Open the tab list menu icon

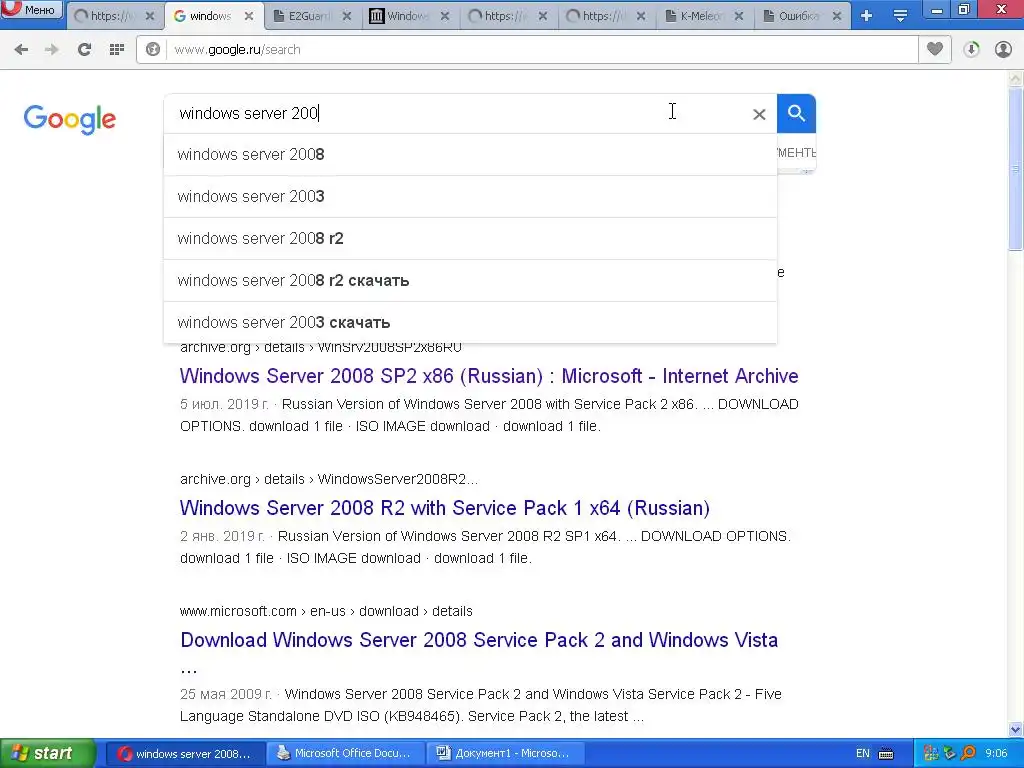900,16
